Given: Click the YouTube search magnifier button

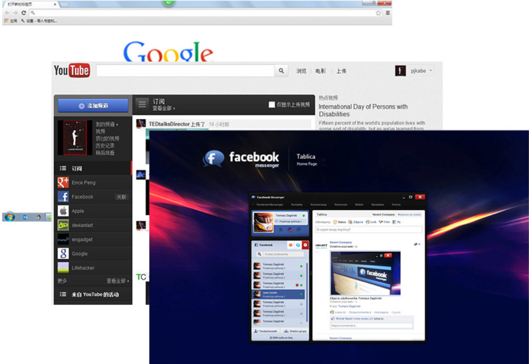Looking at the screenshot, I should [x=281, y=71].
